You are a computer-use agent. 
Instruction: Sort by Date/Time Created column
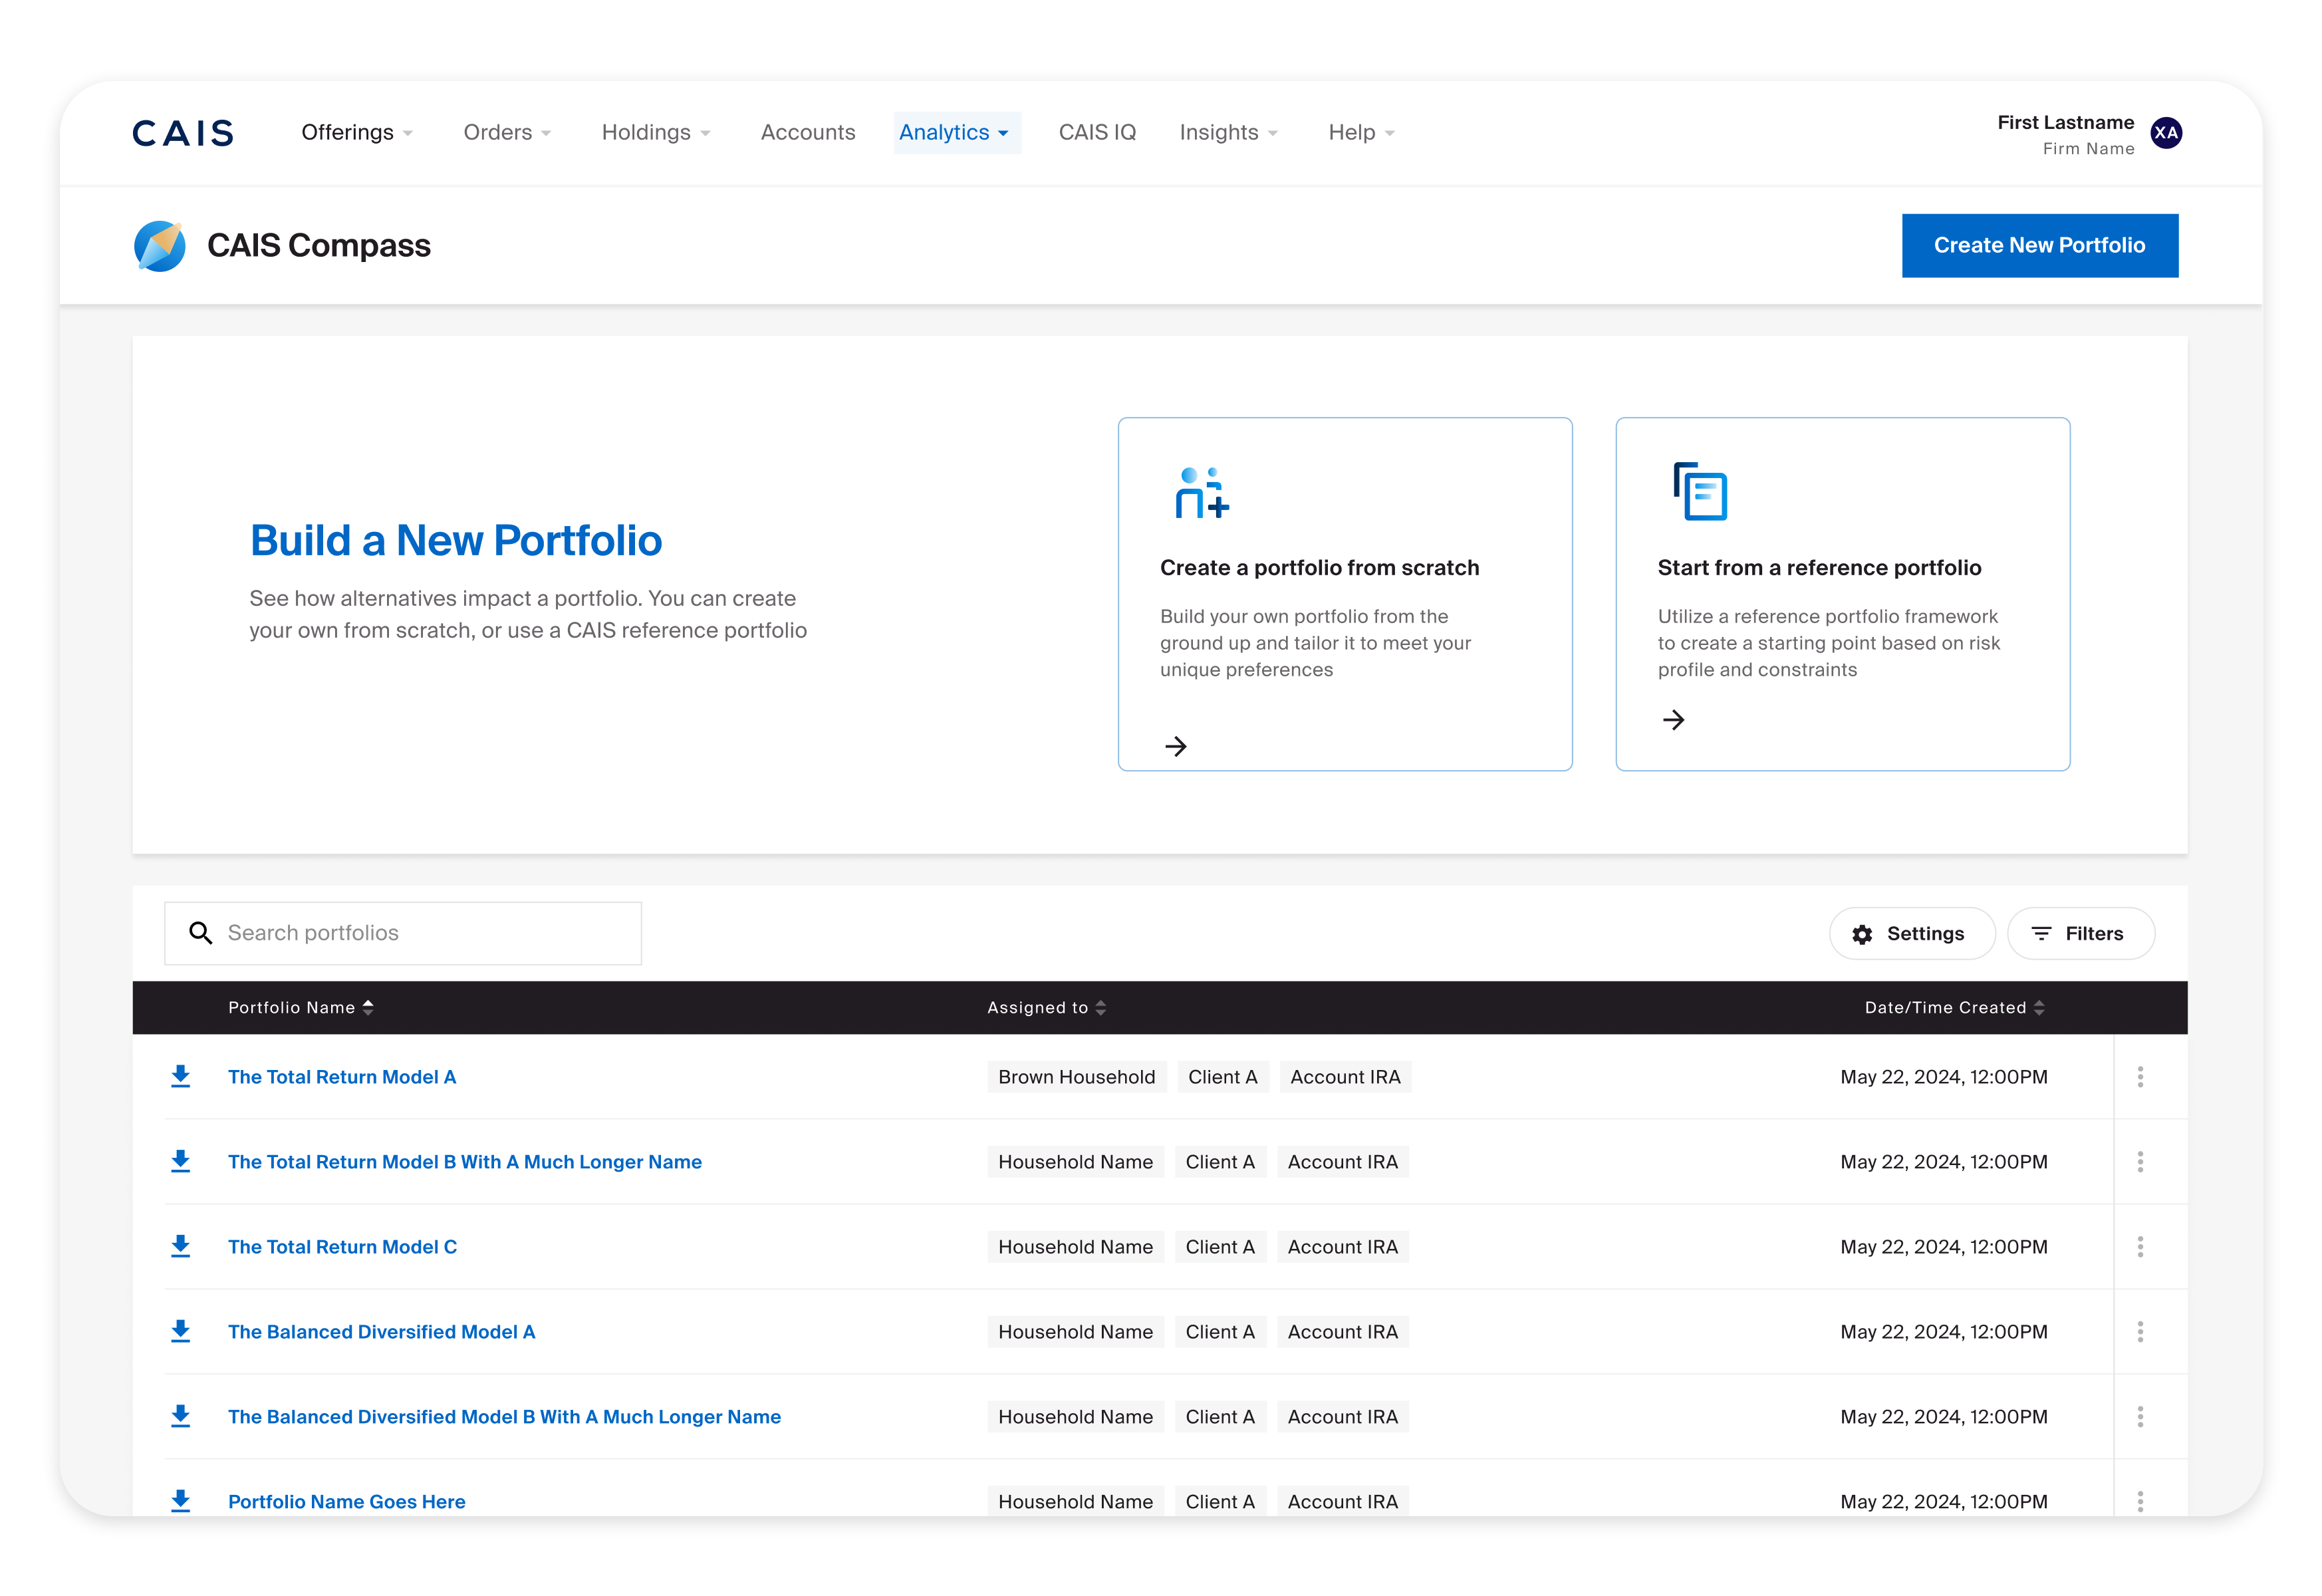[1954, 1008]
